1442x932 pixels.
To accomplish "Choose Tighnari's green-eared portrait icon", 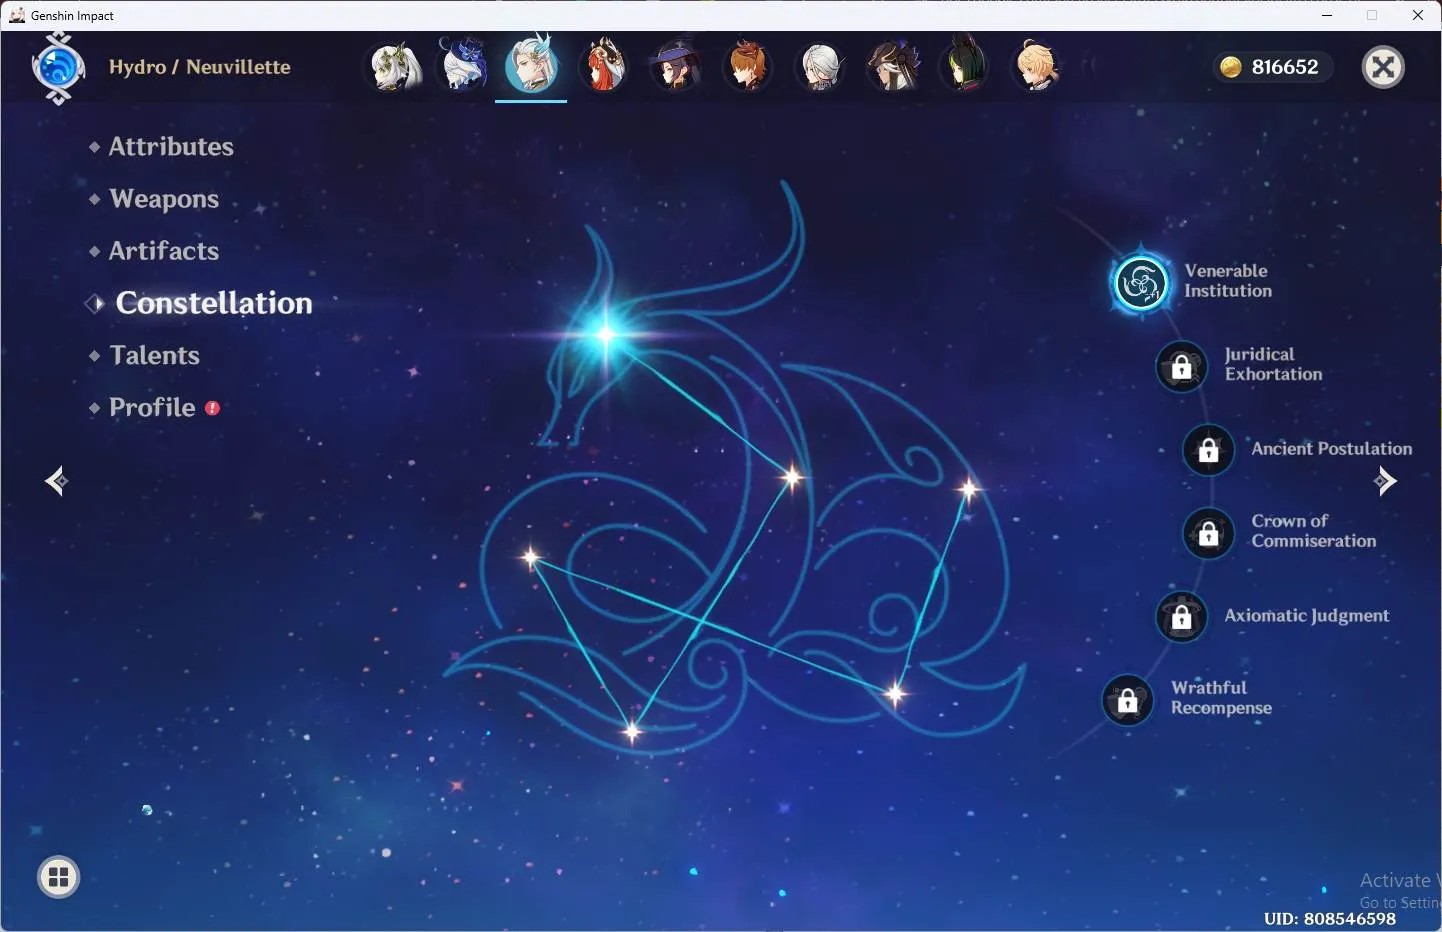I will click(x=964, y=66).
